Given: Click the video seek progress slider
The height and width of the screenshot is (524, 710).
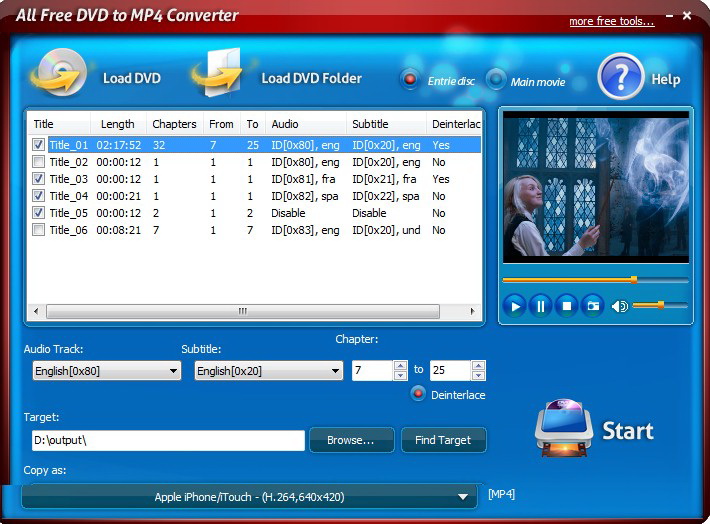Looking at the screenshot, I should pos(595,280).
